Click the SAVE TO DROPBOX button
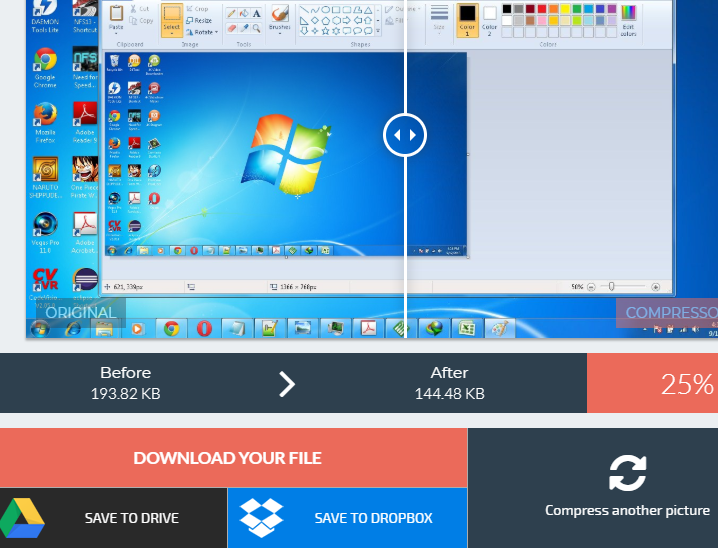The image size is (718, 548). 347,518
